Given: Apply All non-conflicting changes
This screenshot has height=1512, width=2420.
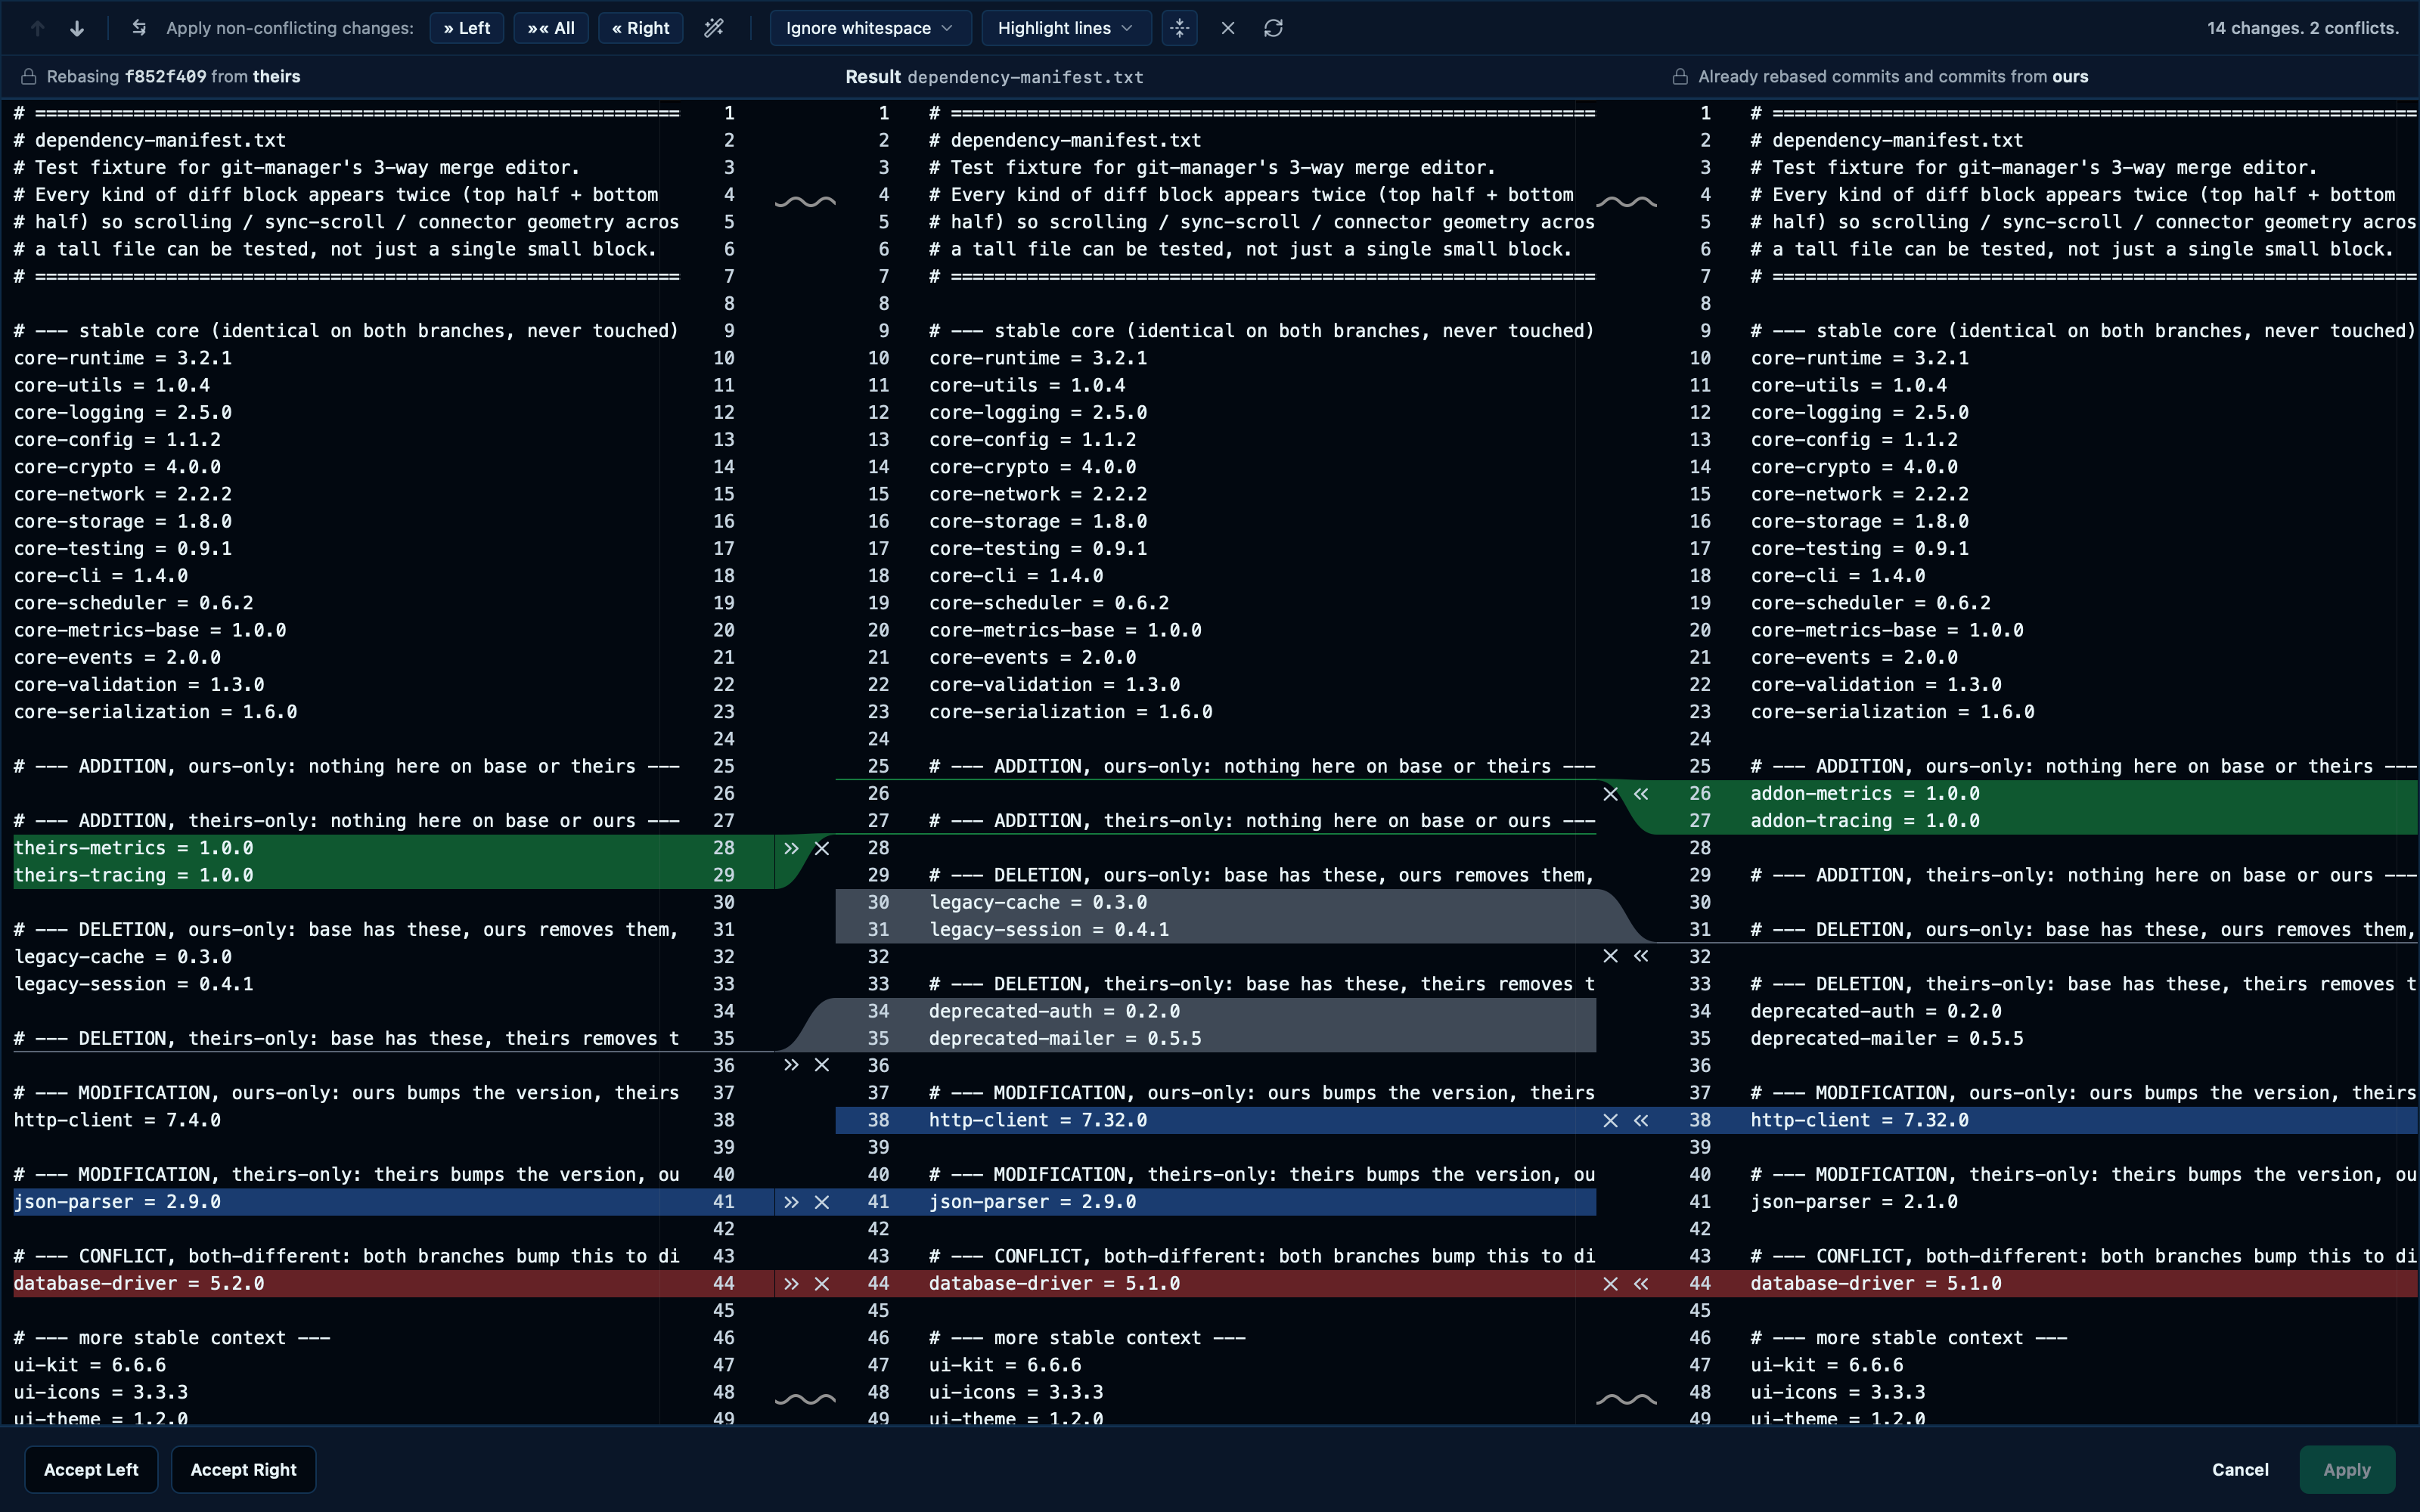Looking at the screenshot, I should 551,28.
